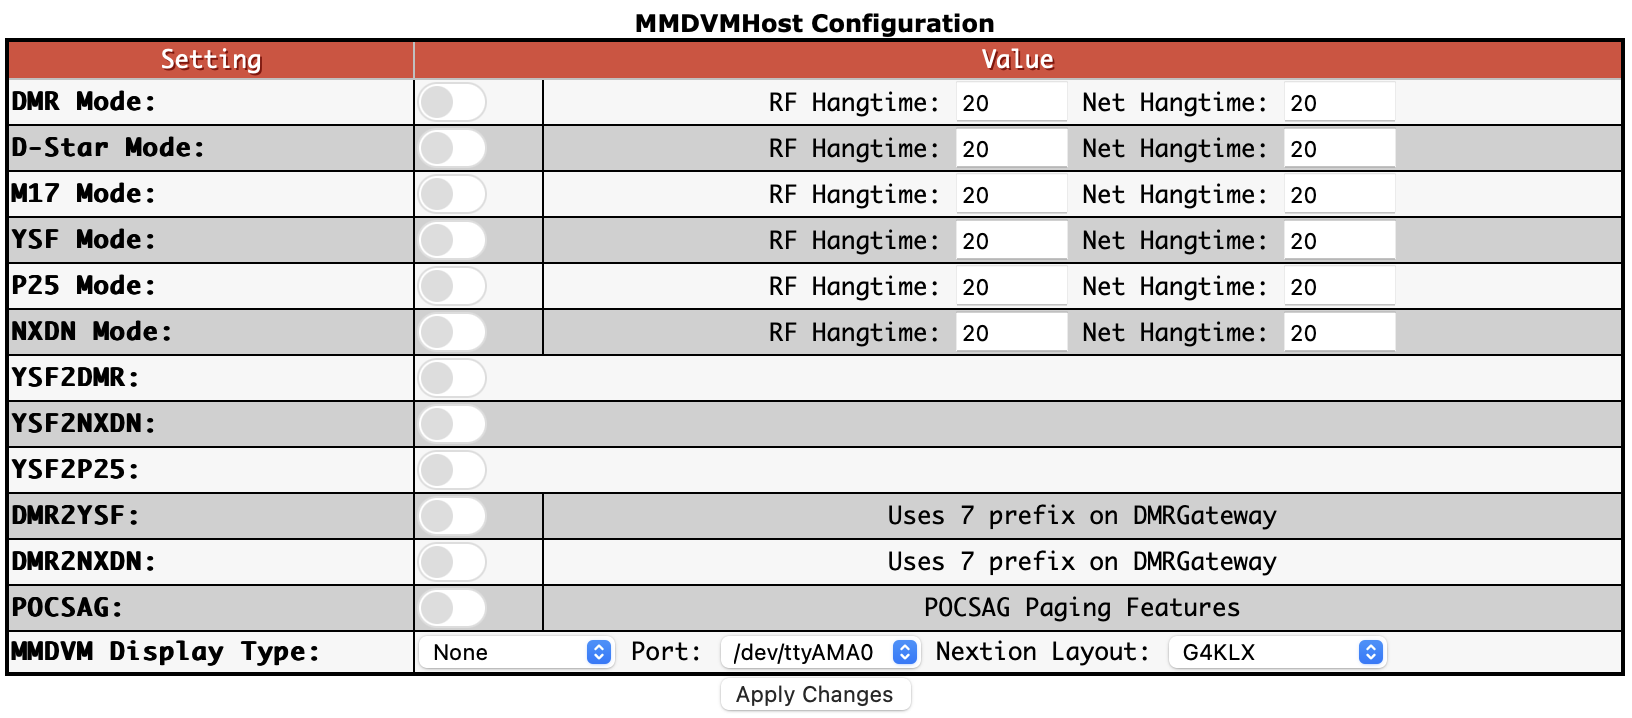
Task: Click the Apply Changes button
Action: coord(815,694)
